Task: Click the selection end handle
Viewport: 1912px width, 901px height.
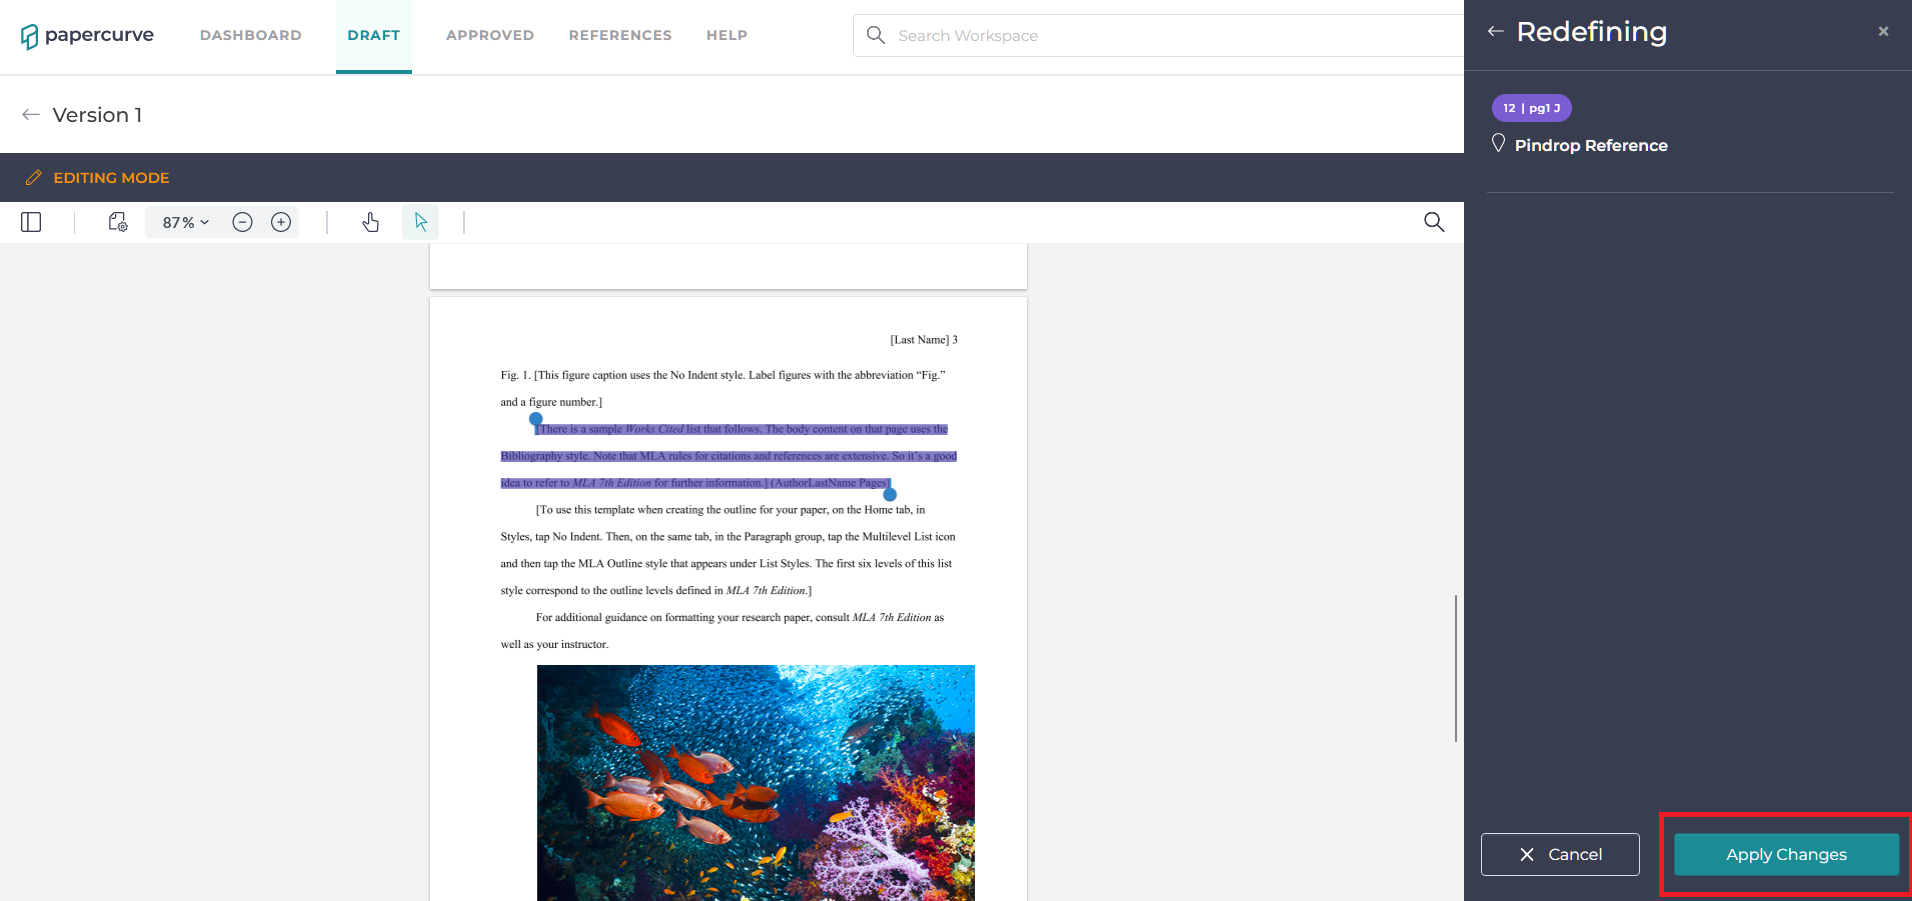Action: 890,494
